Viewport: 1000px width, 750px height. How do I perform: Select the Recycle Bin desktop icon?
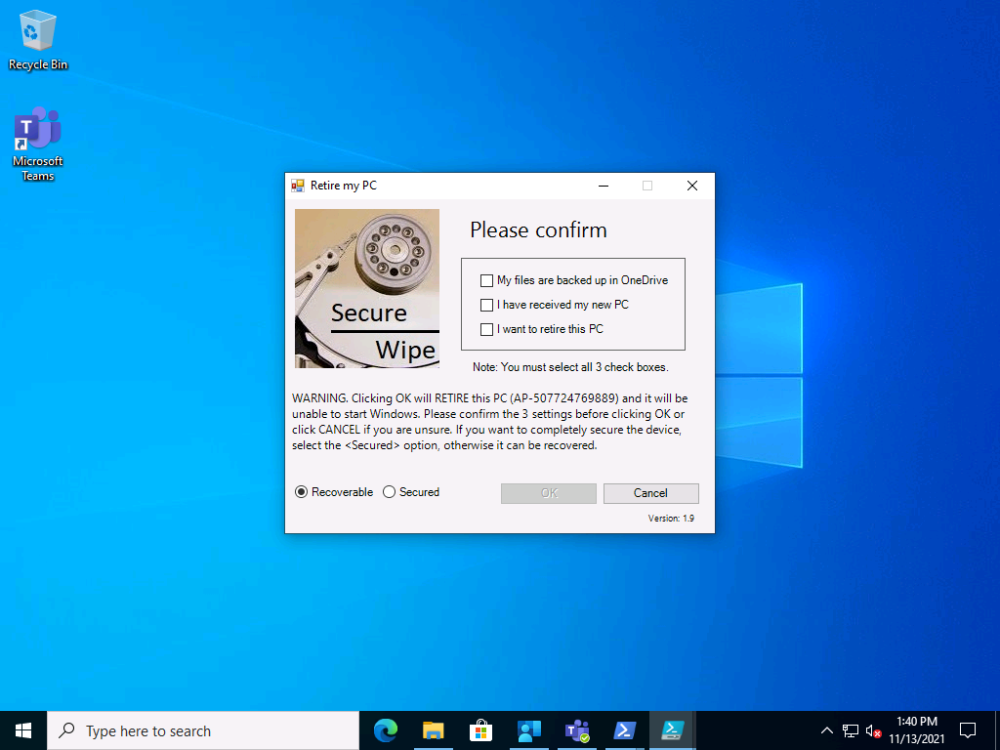pos(38,41)
